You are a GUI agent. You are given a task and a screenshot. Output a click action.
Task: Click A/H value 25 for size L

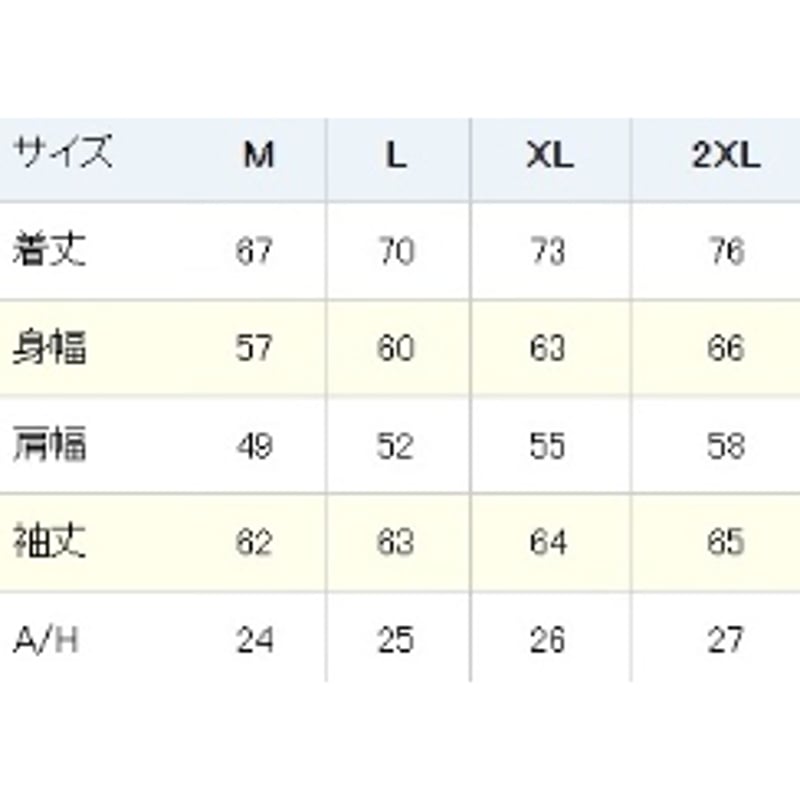tap(396, 638)
